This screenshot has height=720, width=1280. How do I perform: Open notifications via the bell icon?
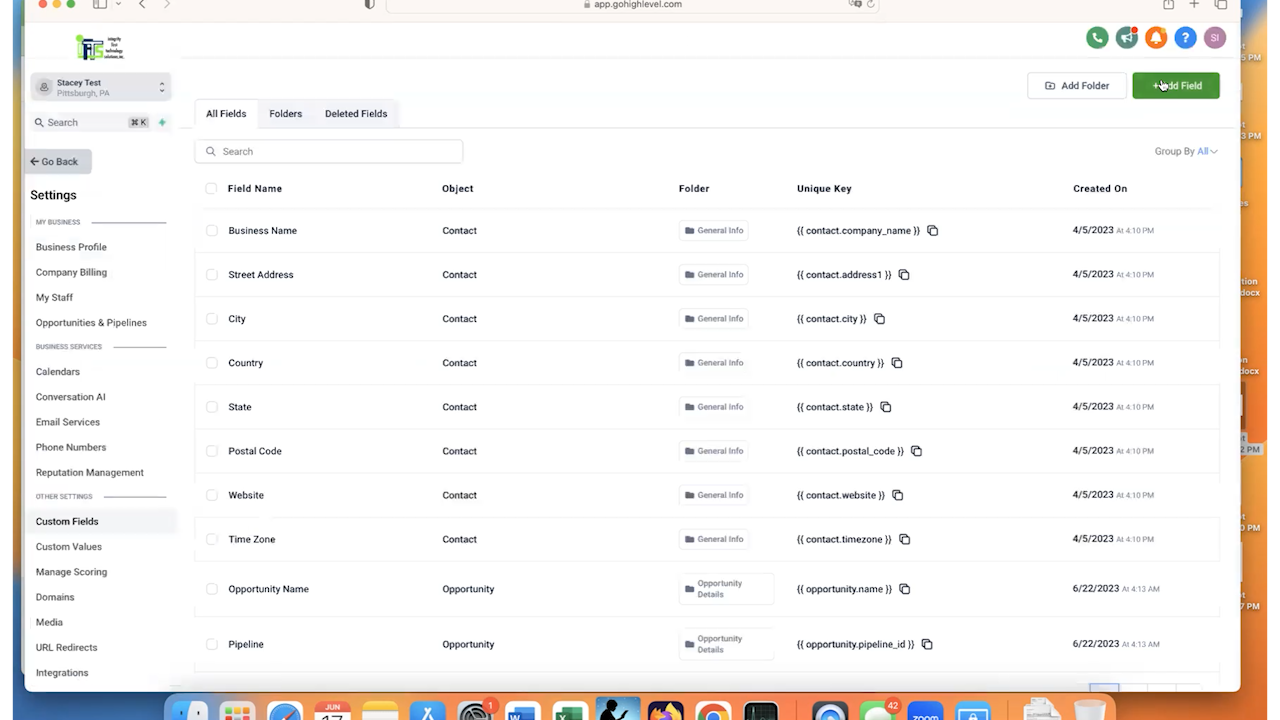(x=1155, y=37)
